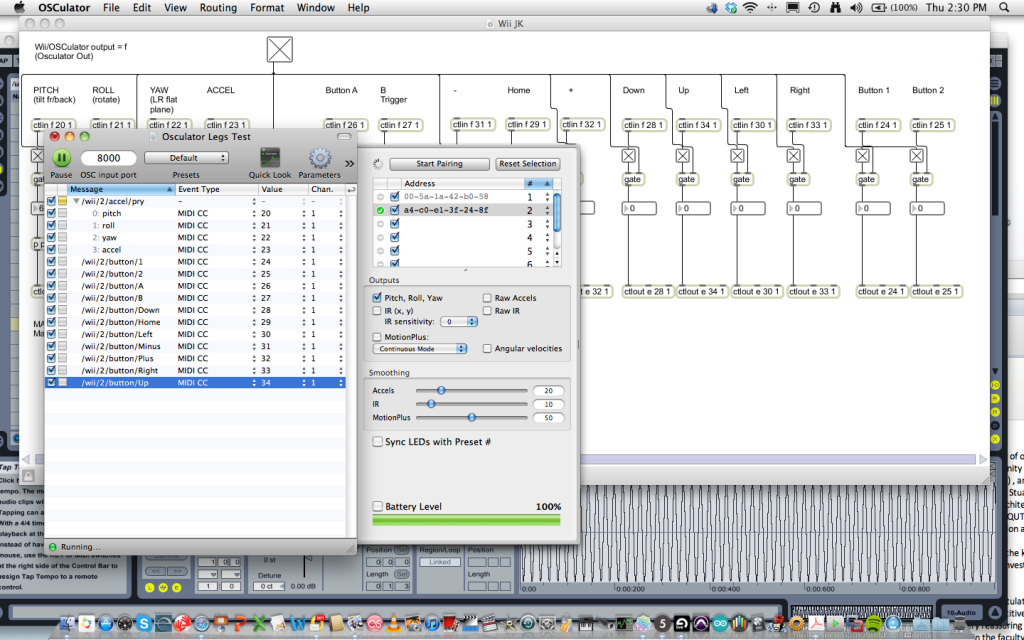1024x640 pixels.
Task: Open the Quick Look monitor icon
Action: coord(270,157)
